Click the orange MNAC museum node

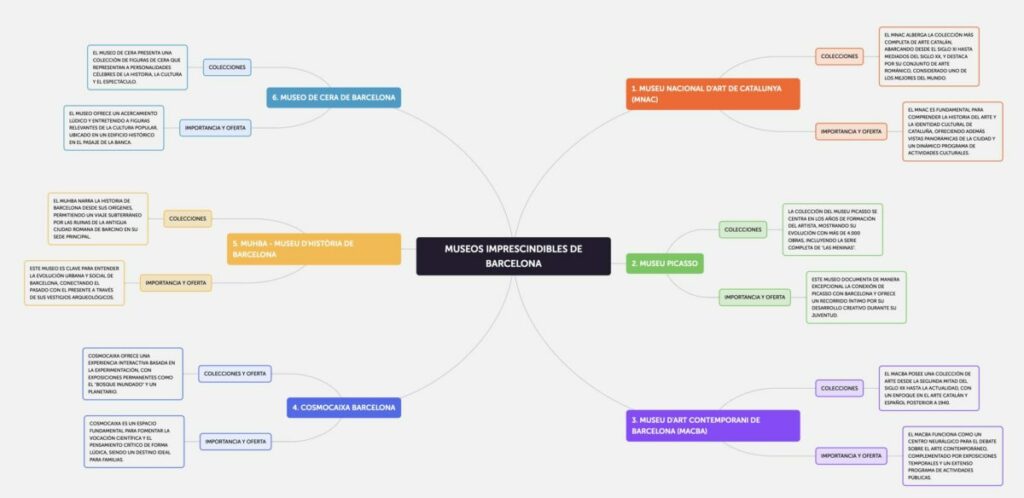pyautogui.click(x=713, y=94)
